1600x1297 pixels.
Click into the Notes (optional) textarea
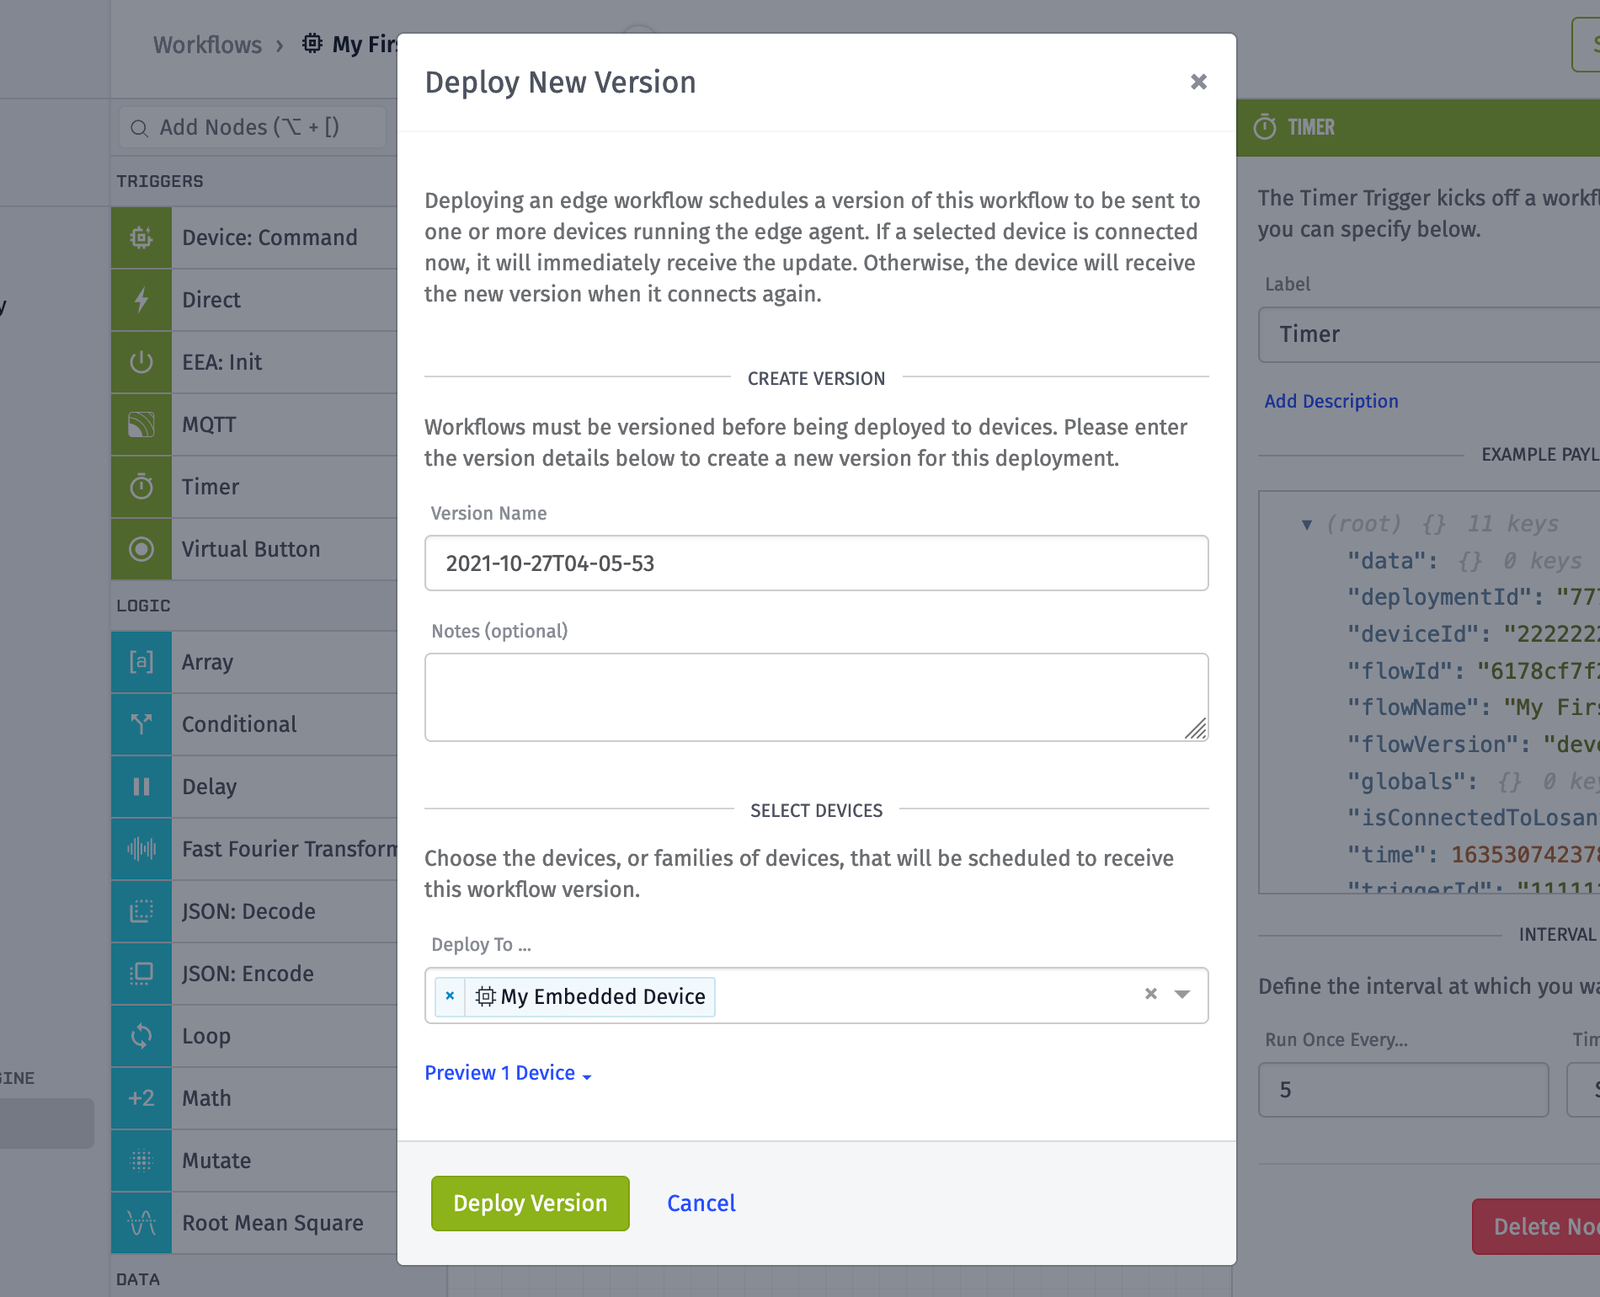point(816,697)
